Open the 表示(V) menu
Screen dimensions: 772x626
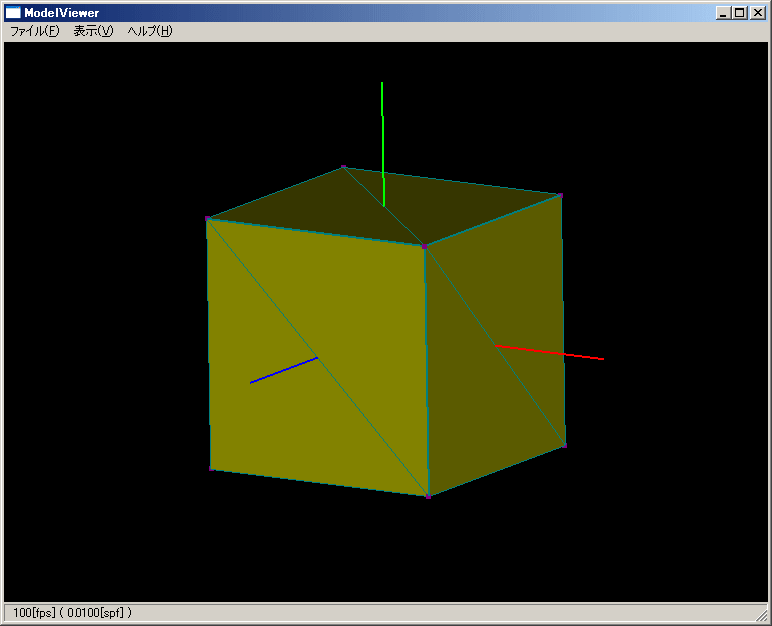93,31
